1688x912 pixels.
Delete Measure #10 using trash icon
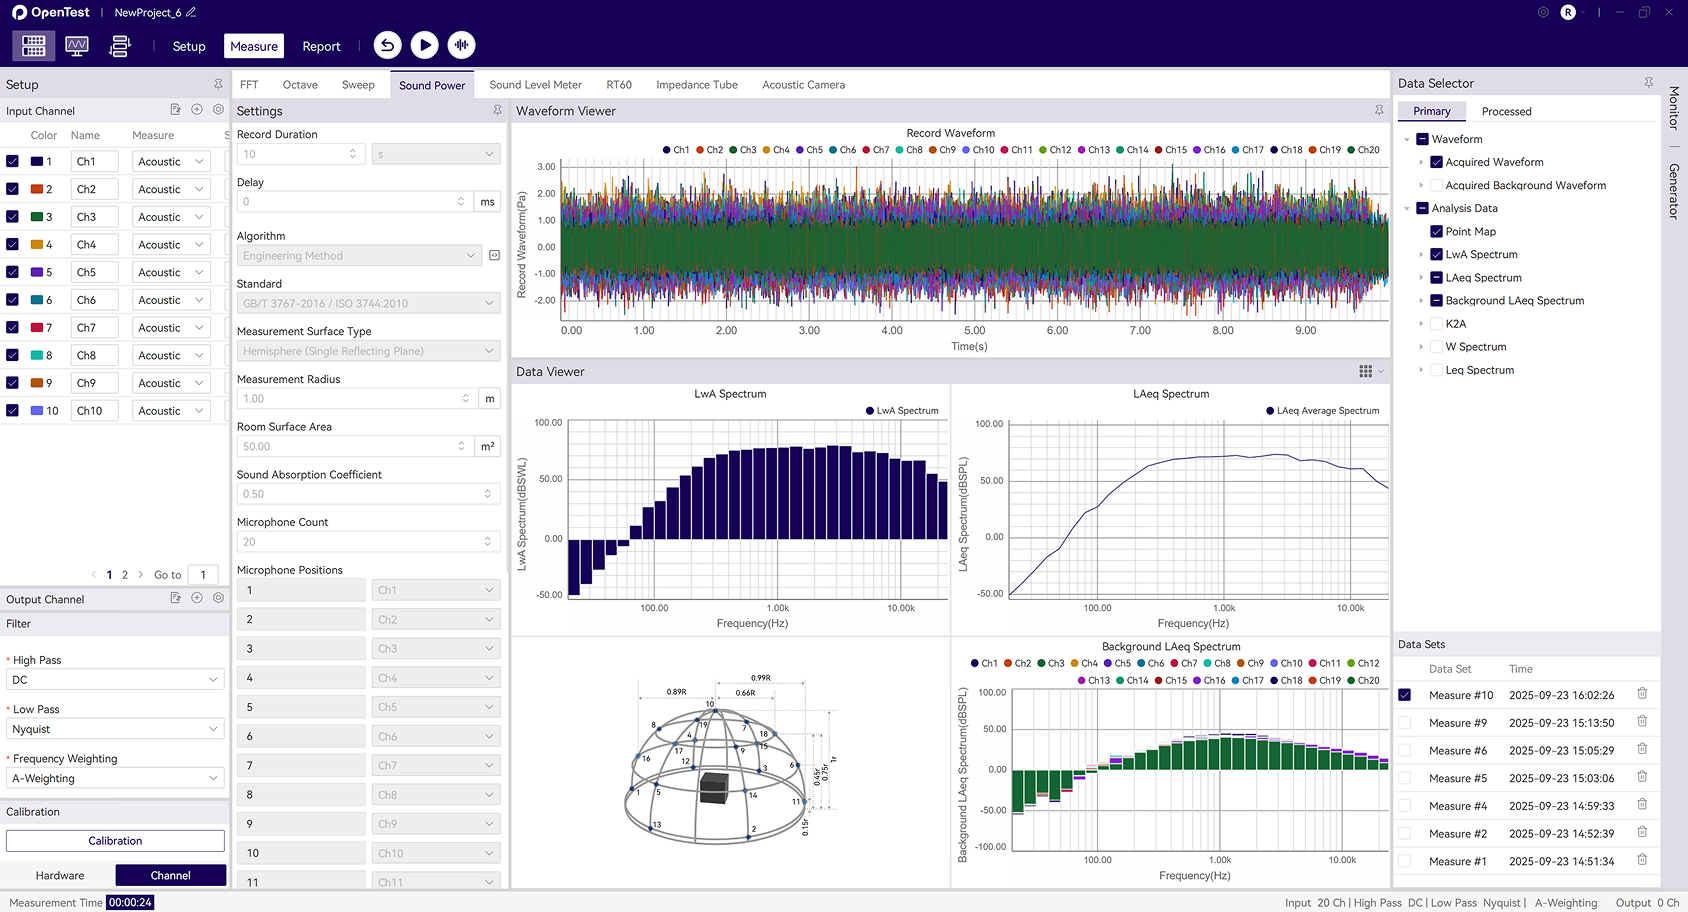click(x=1642, y=694)
